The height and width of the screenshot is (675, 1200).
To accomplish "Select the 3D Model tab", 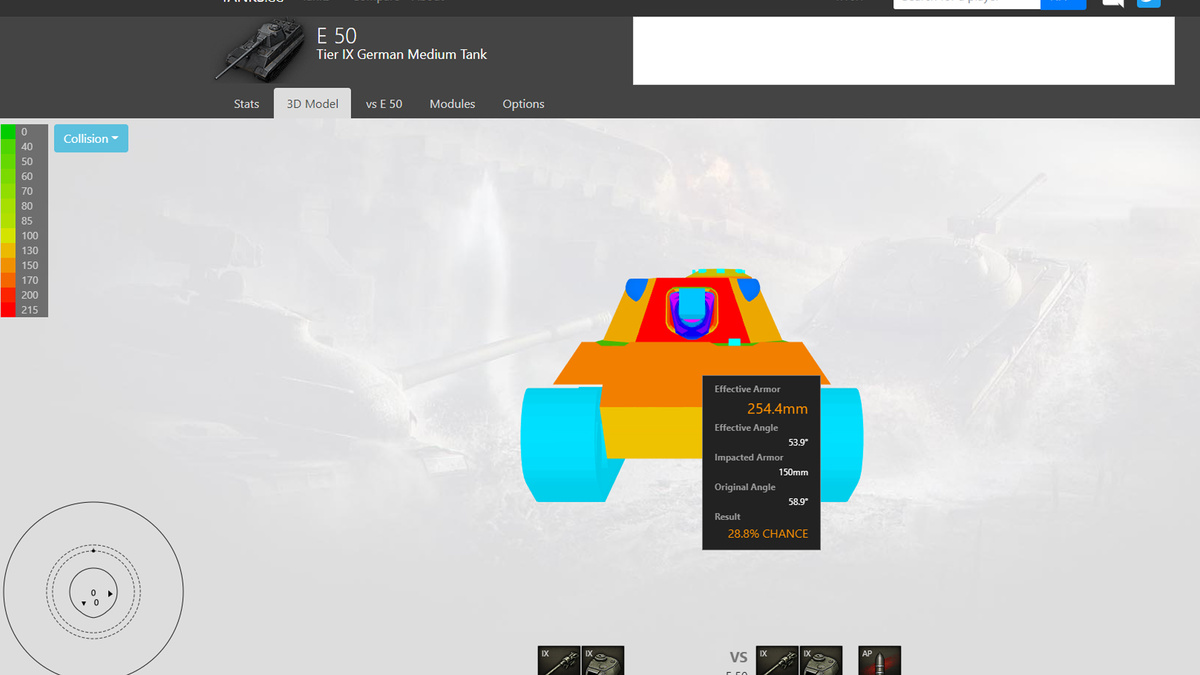I will 312,104.
